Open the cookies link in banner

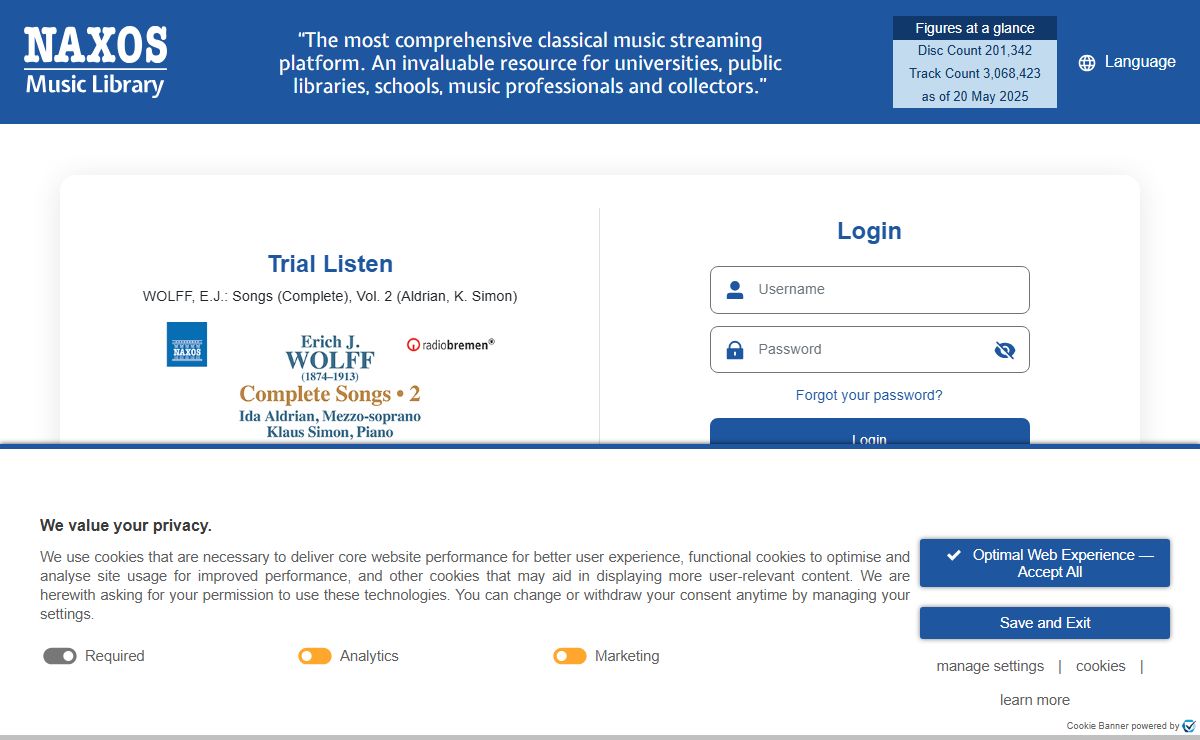pos(1101,666)
